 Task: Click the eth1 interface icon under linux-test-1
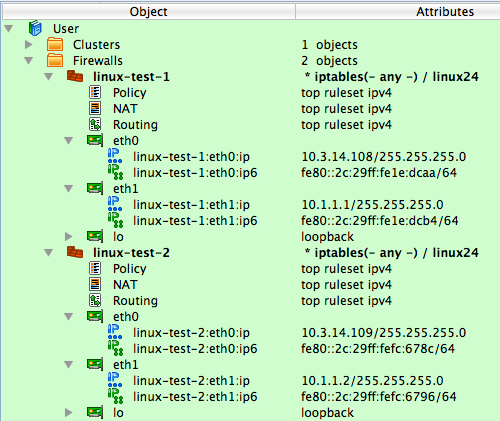[x=95, y=188]
